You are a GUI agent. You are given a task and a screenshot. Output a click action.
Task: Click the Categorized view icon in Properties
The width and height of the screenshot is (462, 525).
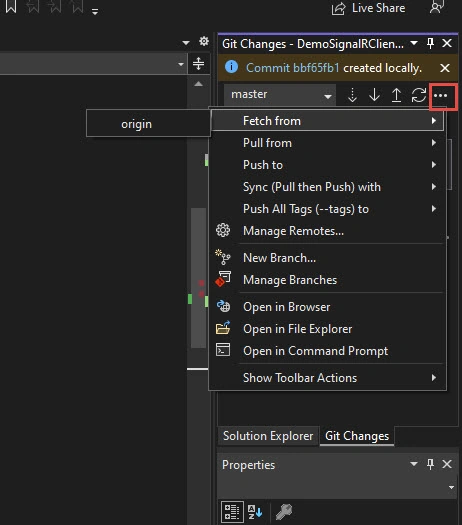click(232, 512)
